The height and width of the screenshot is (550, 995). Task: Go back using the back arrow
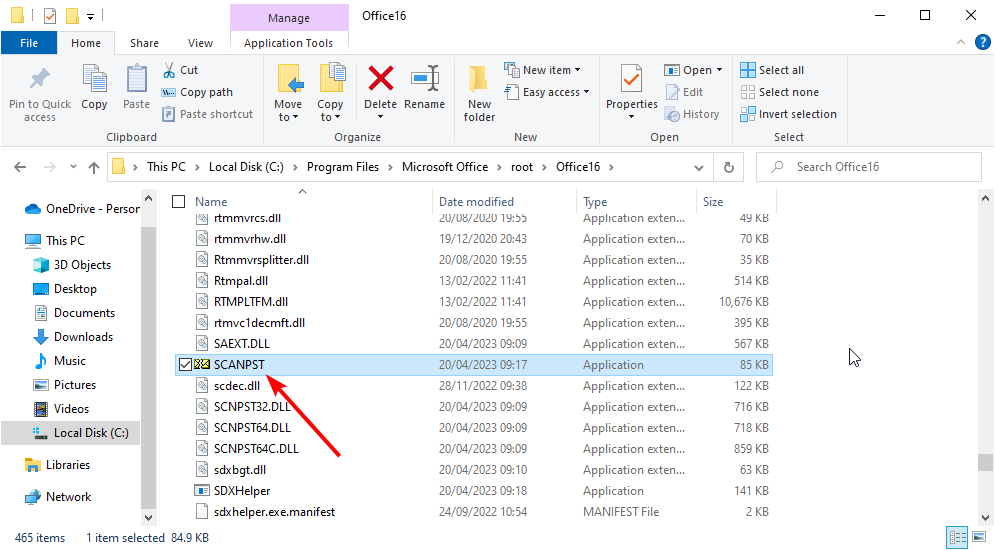pyautogui.click(x=20, y=167)
